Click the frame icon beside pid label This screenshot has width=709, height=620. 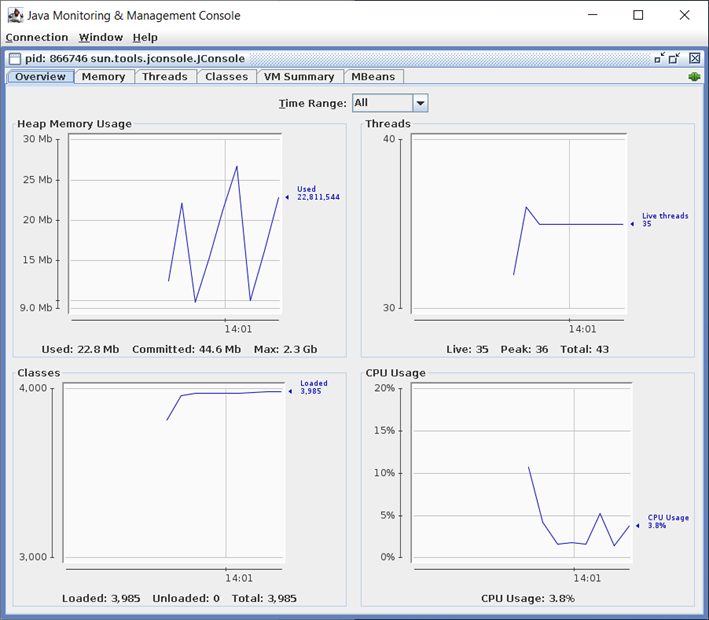coord(14,59)
